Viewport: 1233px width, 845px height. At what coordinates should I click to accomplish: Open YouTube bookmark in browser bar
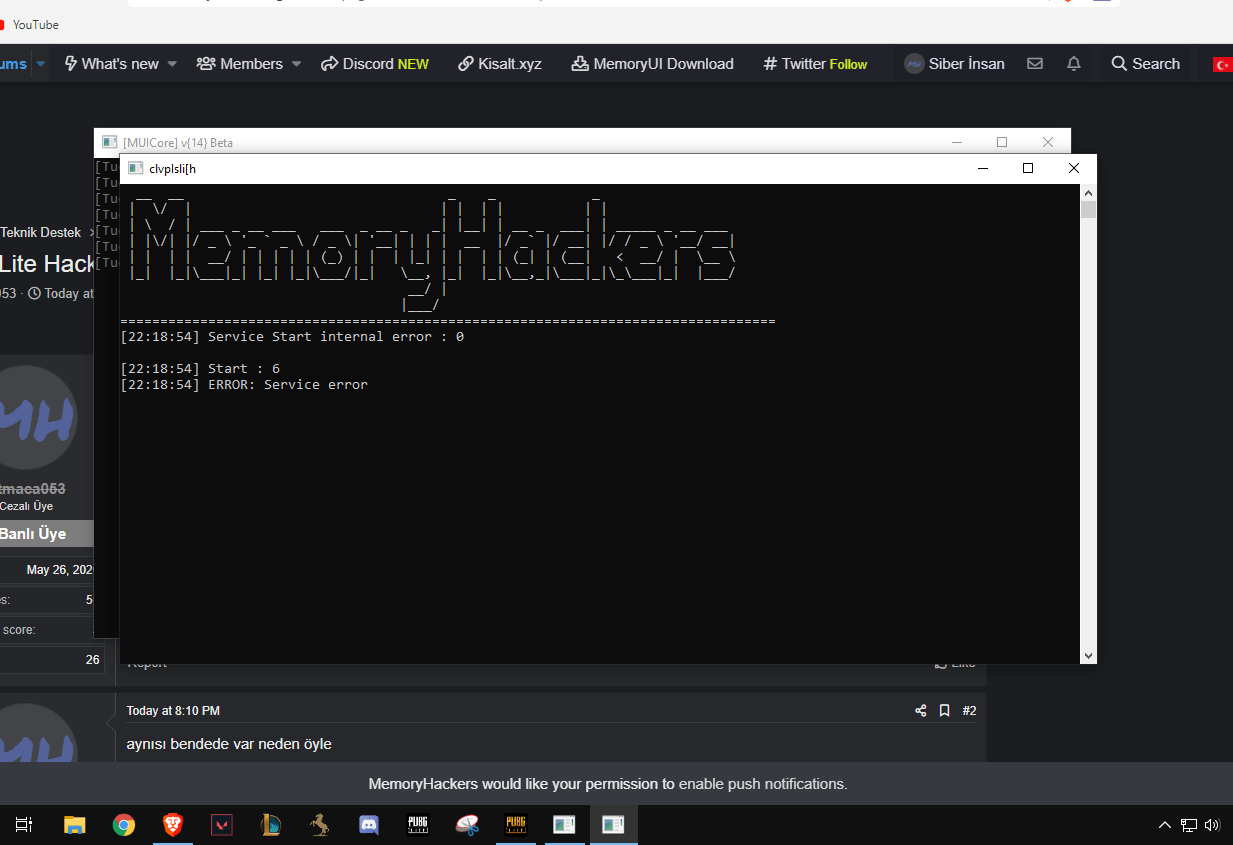28,24
